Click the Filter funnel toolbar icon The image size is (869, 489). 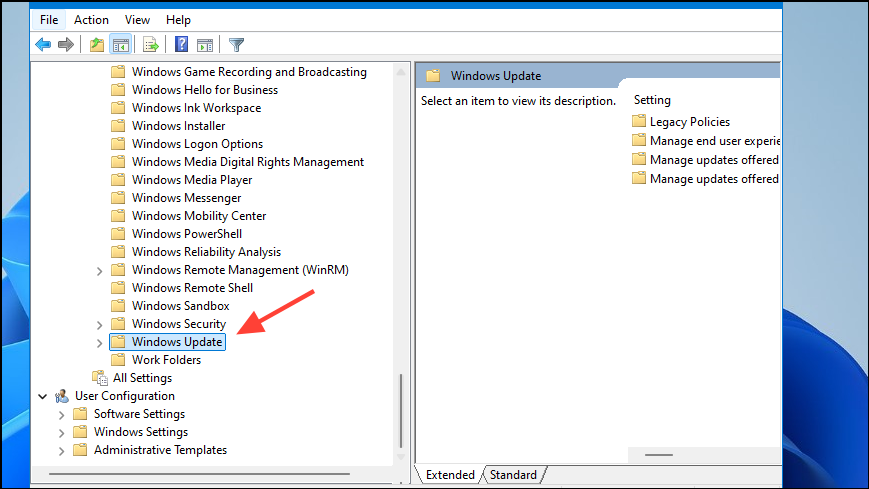tap(236, 44)
